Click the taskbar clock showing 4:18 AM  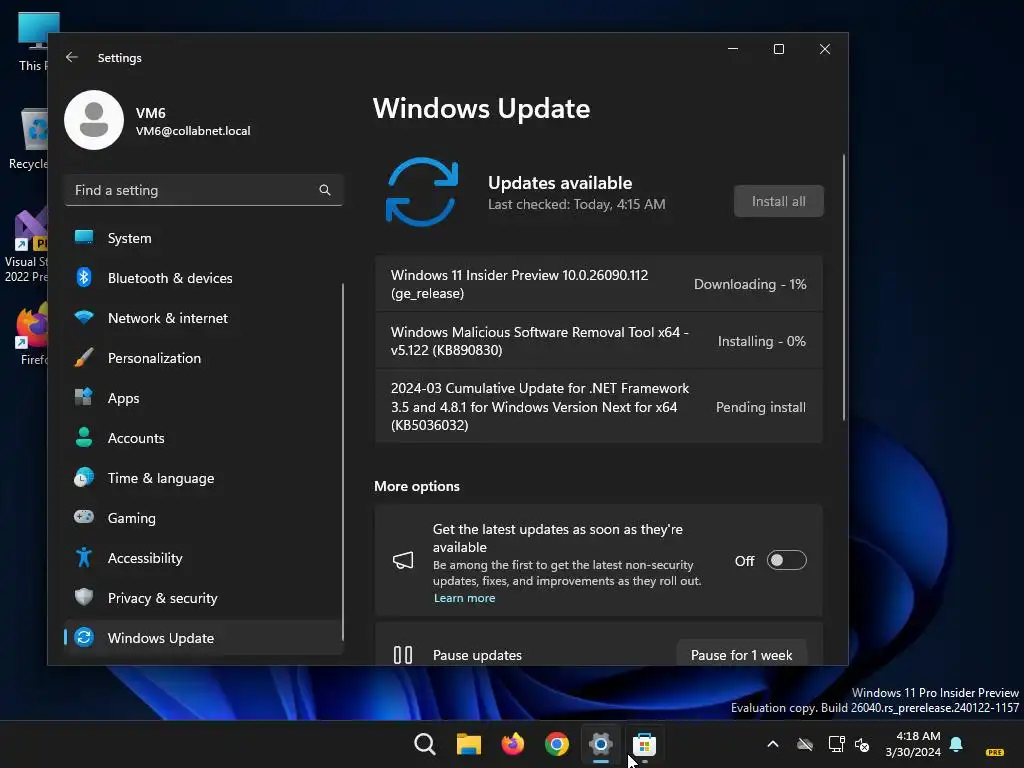point(913,744)
